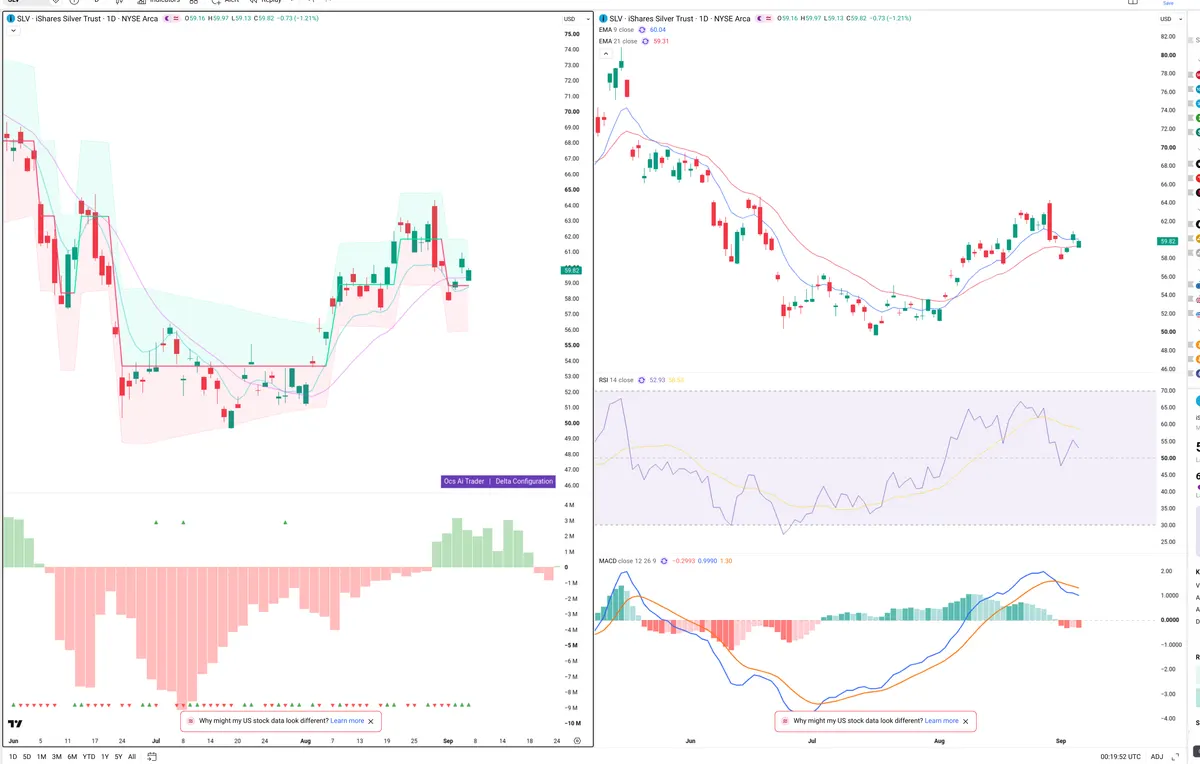This screenshot has width=1200, height=764.
Task: Select the EMA 9 close indicator legend
Action: 616,30
